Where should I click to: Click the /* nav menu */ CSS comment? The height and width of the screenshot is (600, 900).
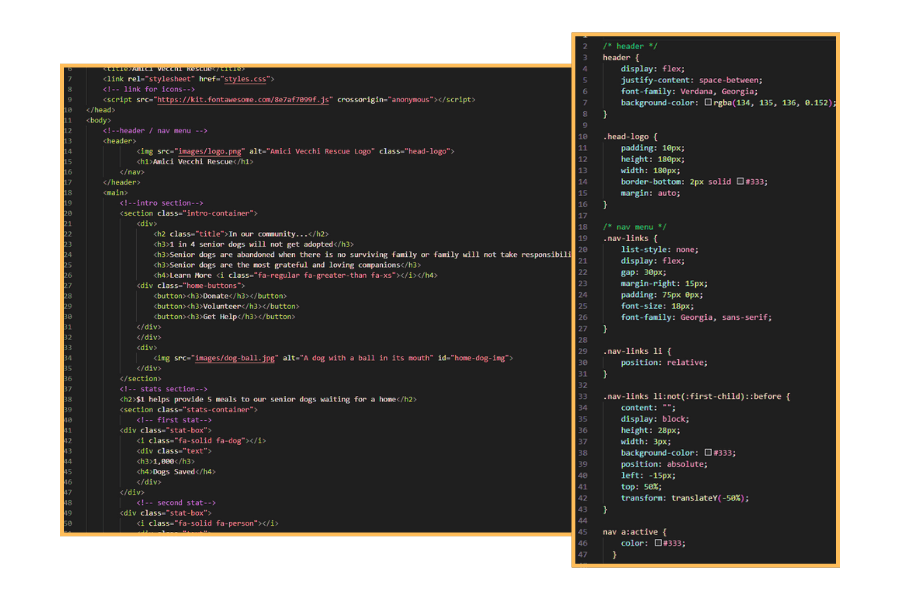click(x=635, y=227)
